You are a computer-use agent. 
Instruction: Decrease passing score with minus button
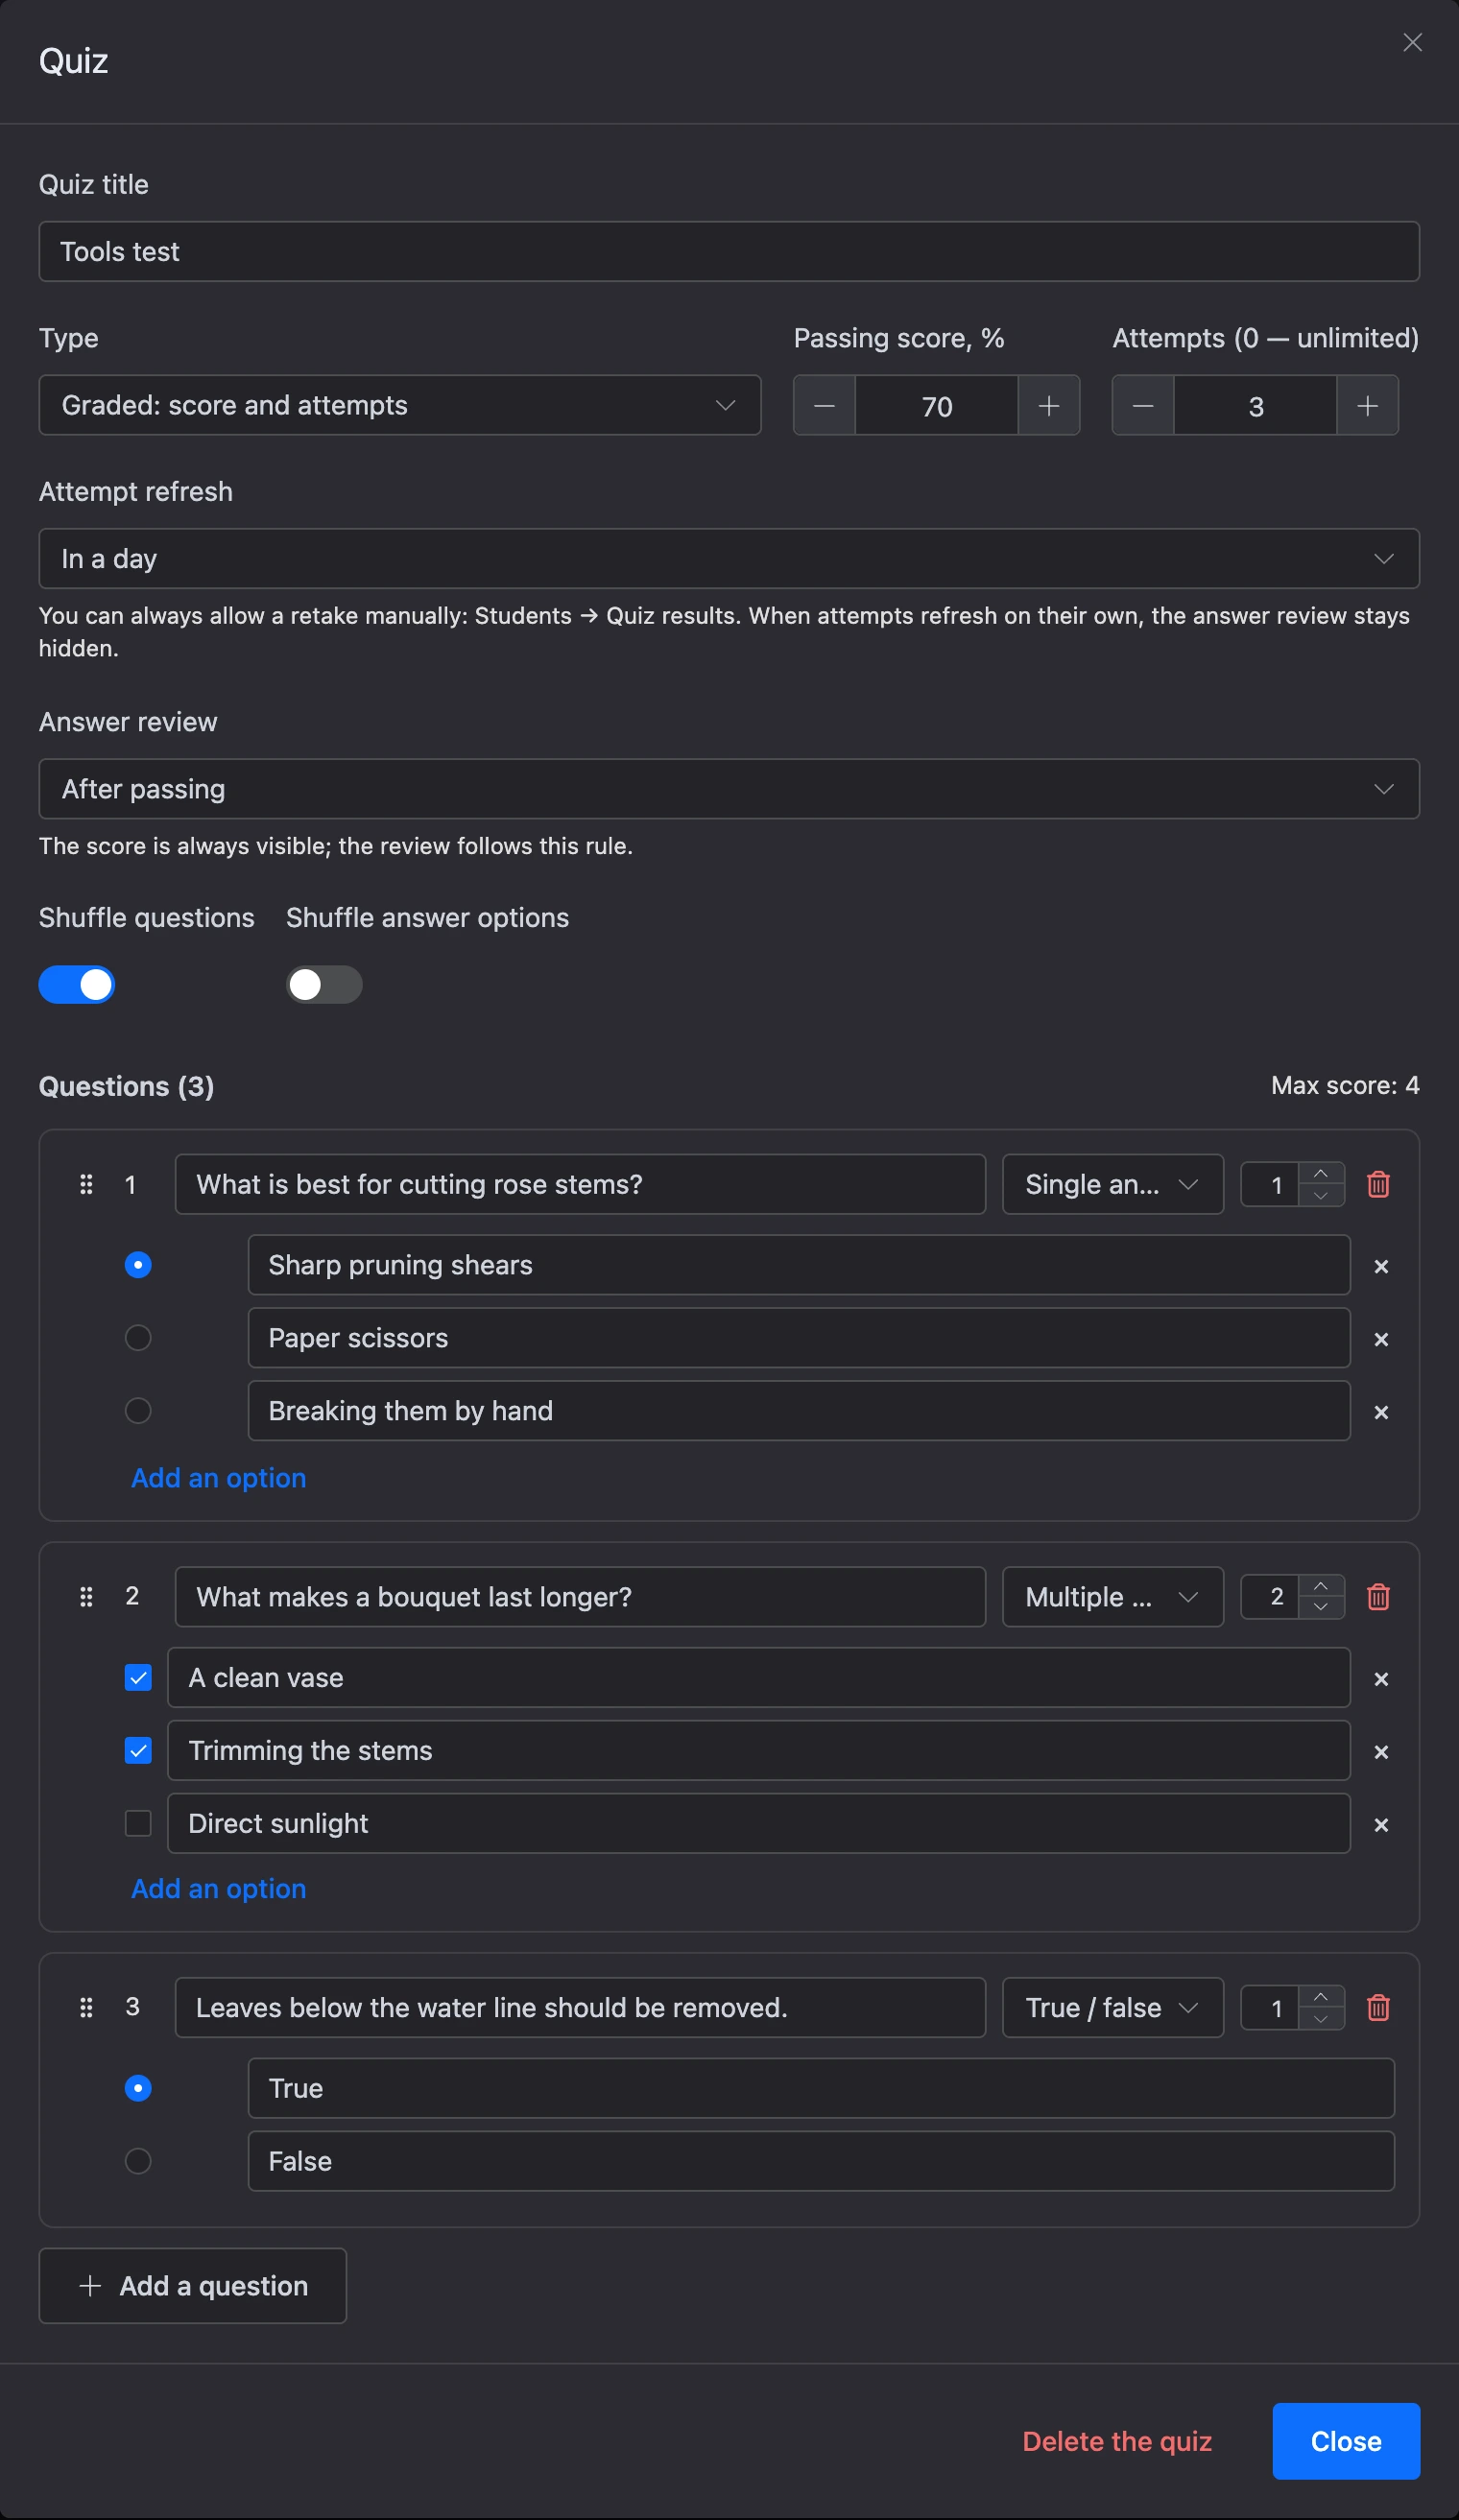(824, 405)
